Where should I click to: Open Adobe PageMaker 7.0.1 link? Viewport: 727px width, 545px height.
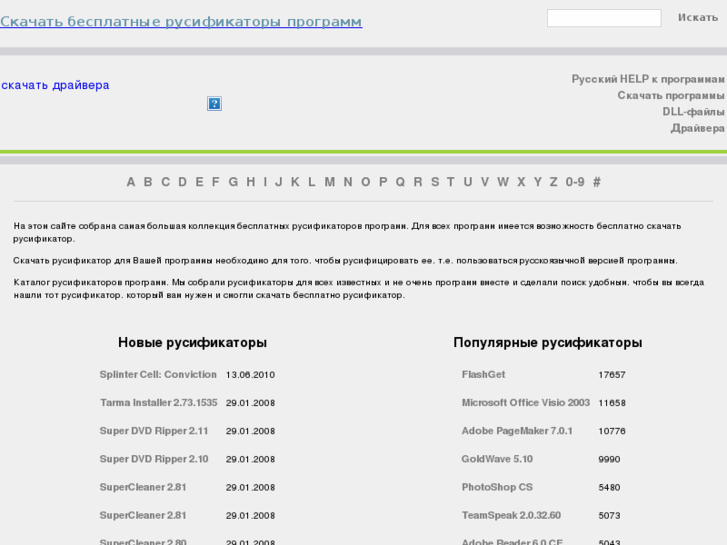517,431
